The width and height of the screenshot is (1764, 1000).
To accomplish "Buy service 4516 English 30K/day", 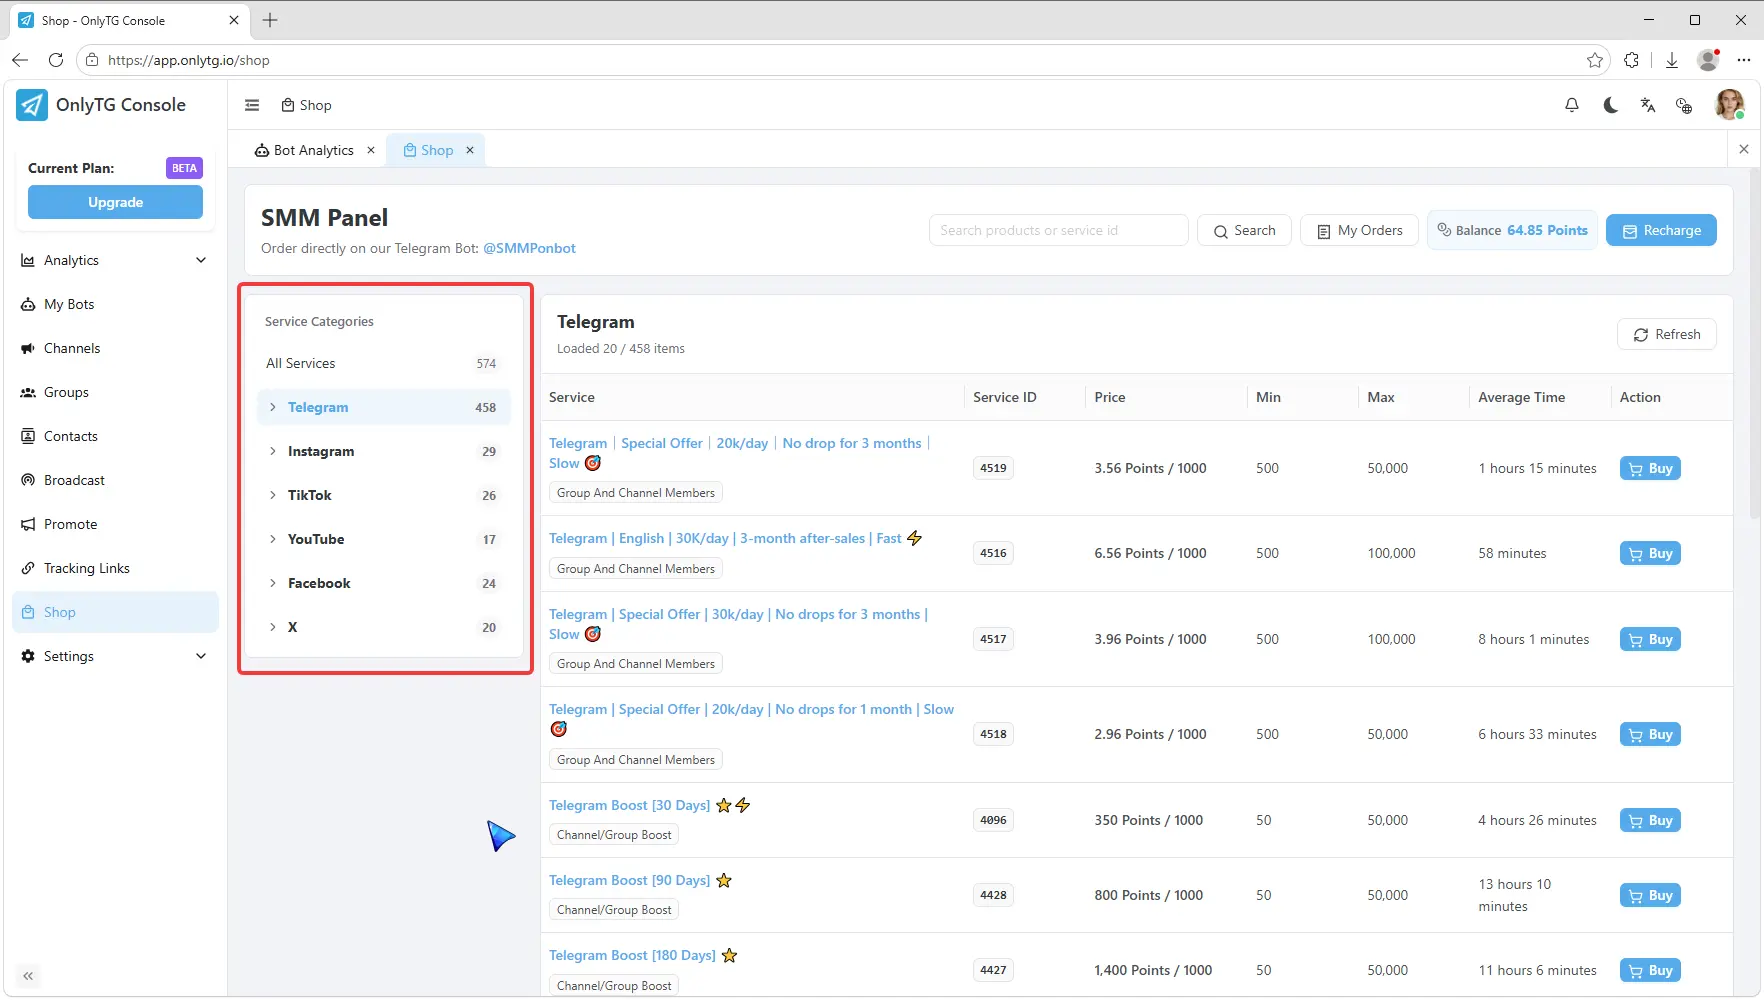I will coord(1650,553).
